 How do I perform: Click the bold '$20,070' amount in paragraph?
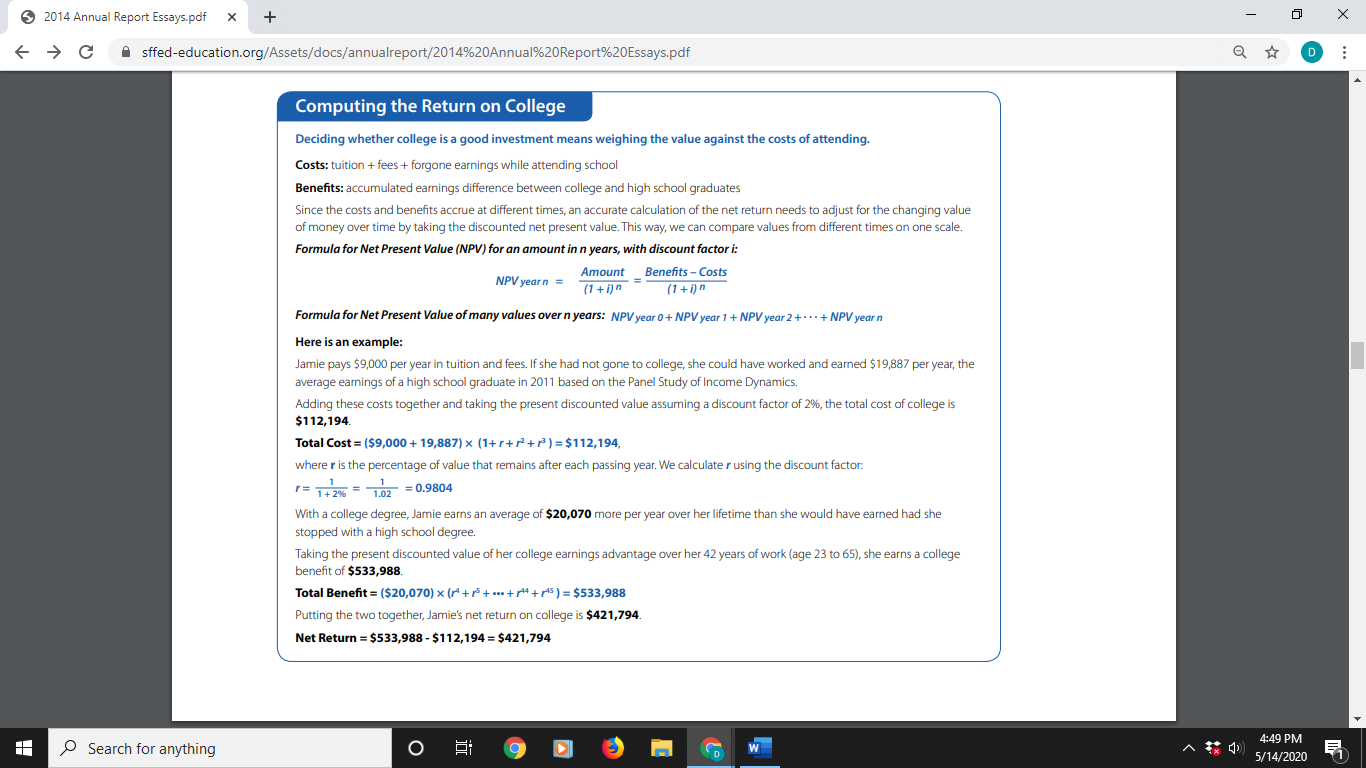point(569,513)
